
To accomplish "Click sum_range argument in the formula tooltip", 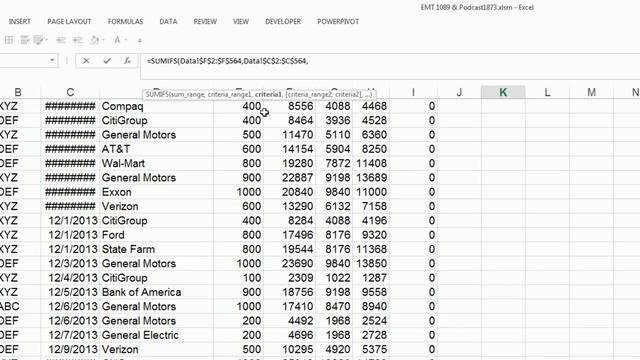I will click(189, 94).
